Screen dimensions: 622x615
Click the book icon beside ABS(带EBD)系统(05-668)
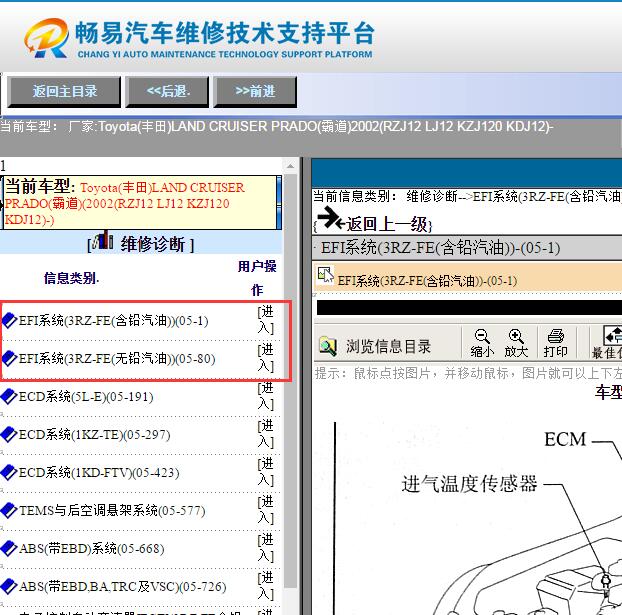(9, 548)
